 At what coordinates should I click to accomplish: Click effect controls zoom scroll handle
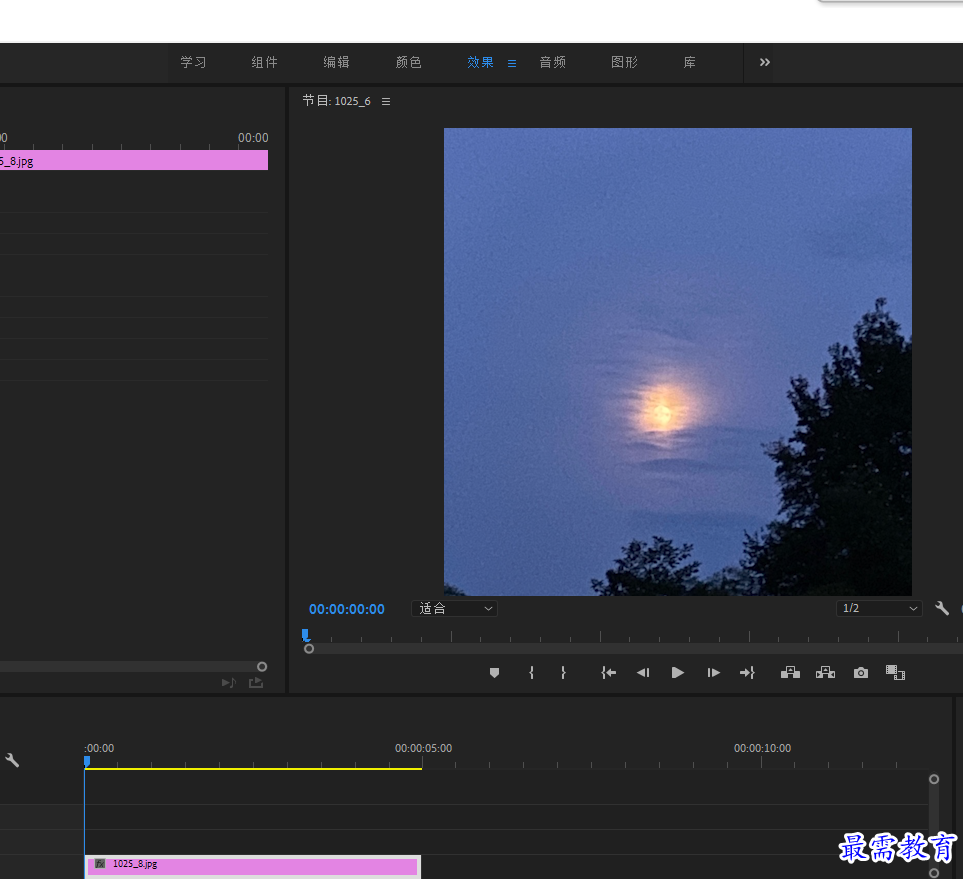(262, 666)
